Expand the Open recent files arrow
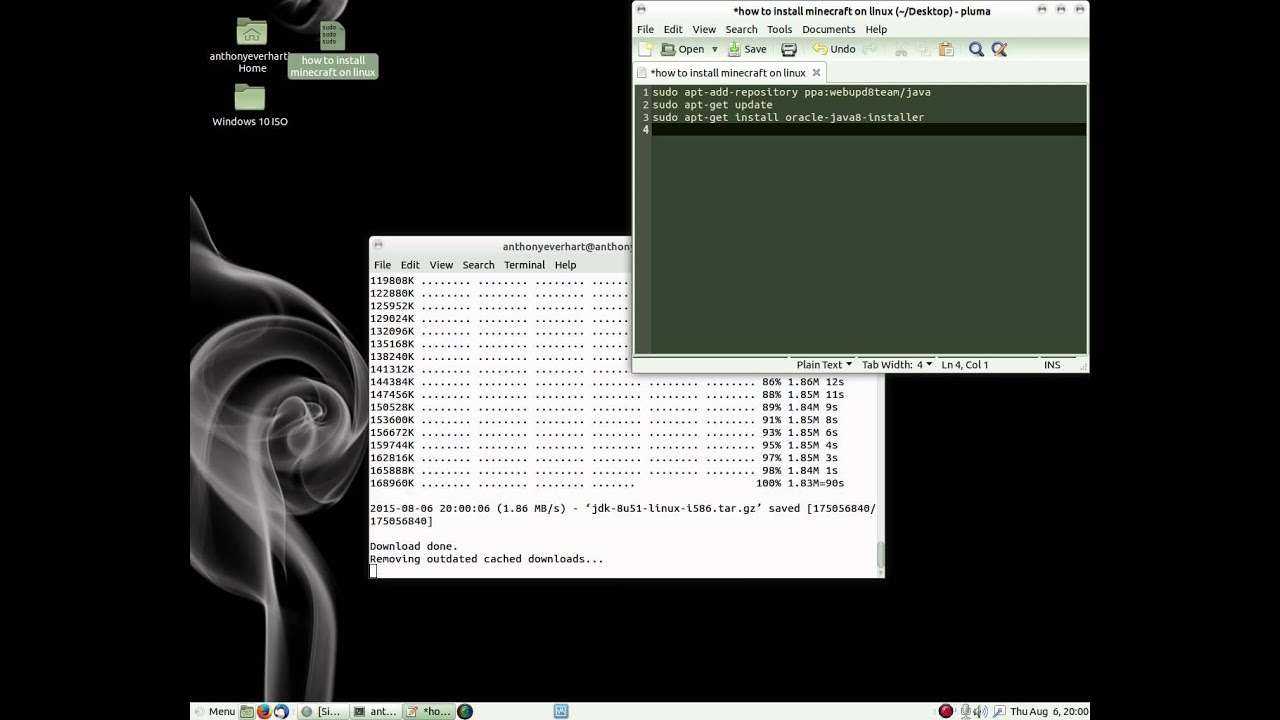The height and width of the screenshot is (720, 1280). [713, 49]
